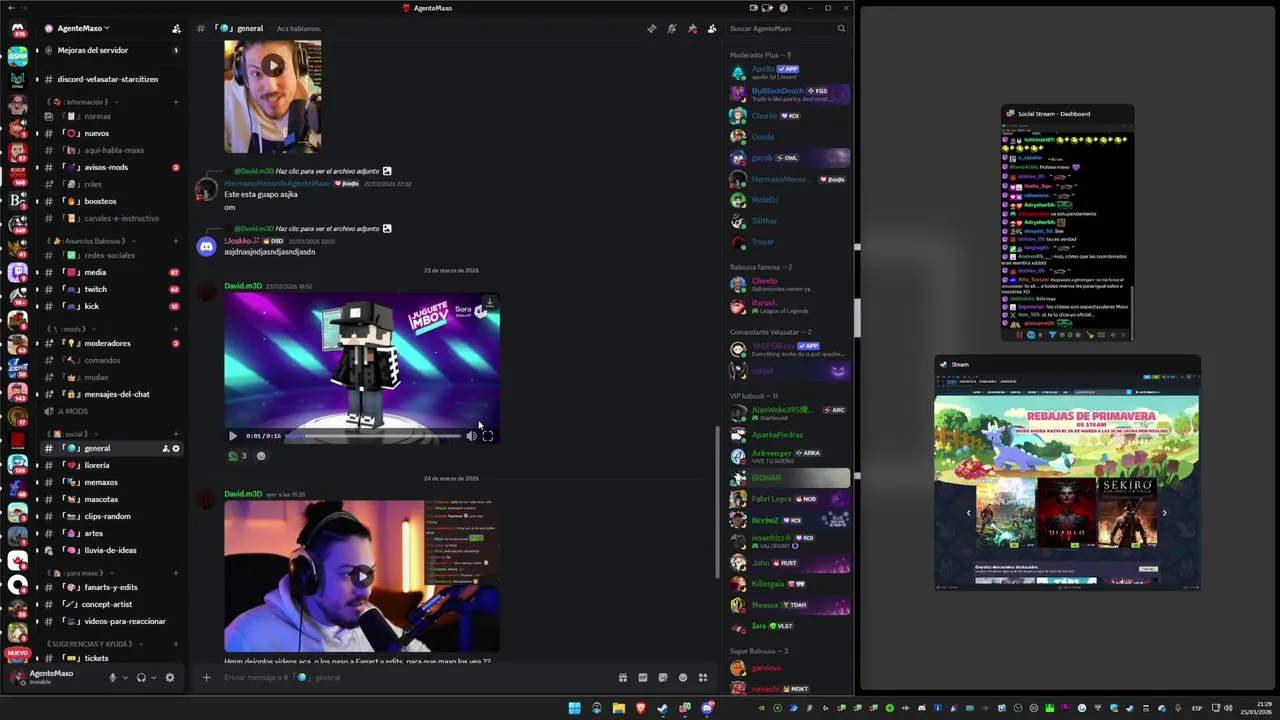Mute microphone in user panel

112,677
